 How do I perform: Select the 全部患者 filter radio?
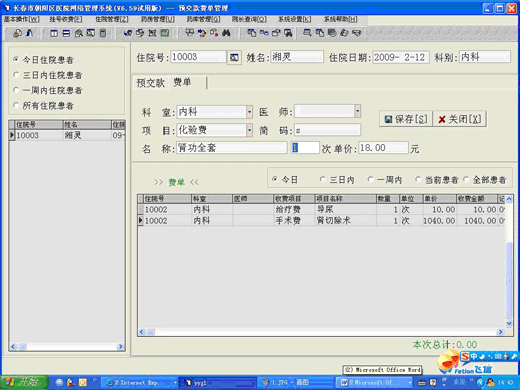466,179
